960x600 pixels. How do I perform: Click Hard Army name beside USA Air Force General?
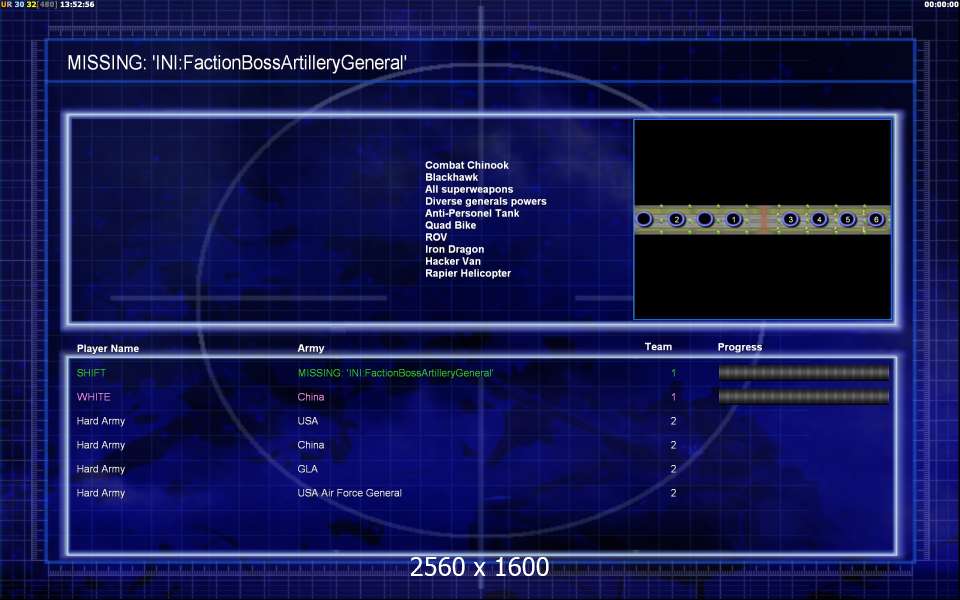[x=101, y=493]
